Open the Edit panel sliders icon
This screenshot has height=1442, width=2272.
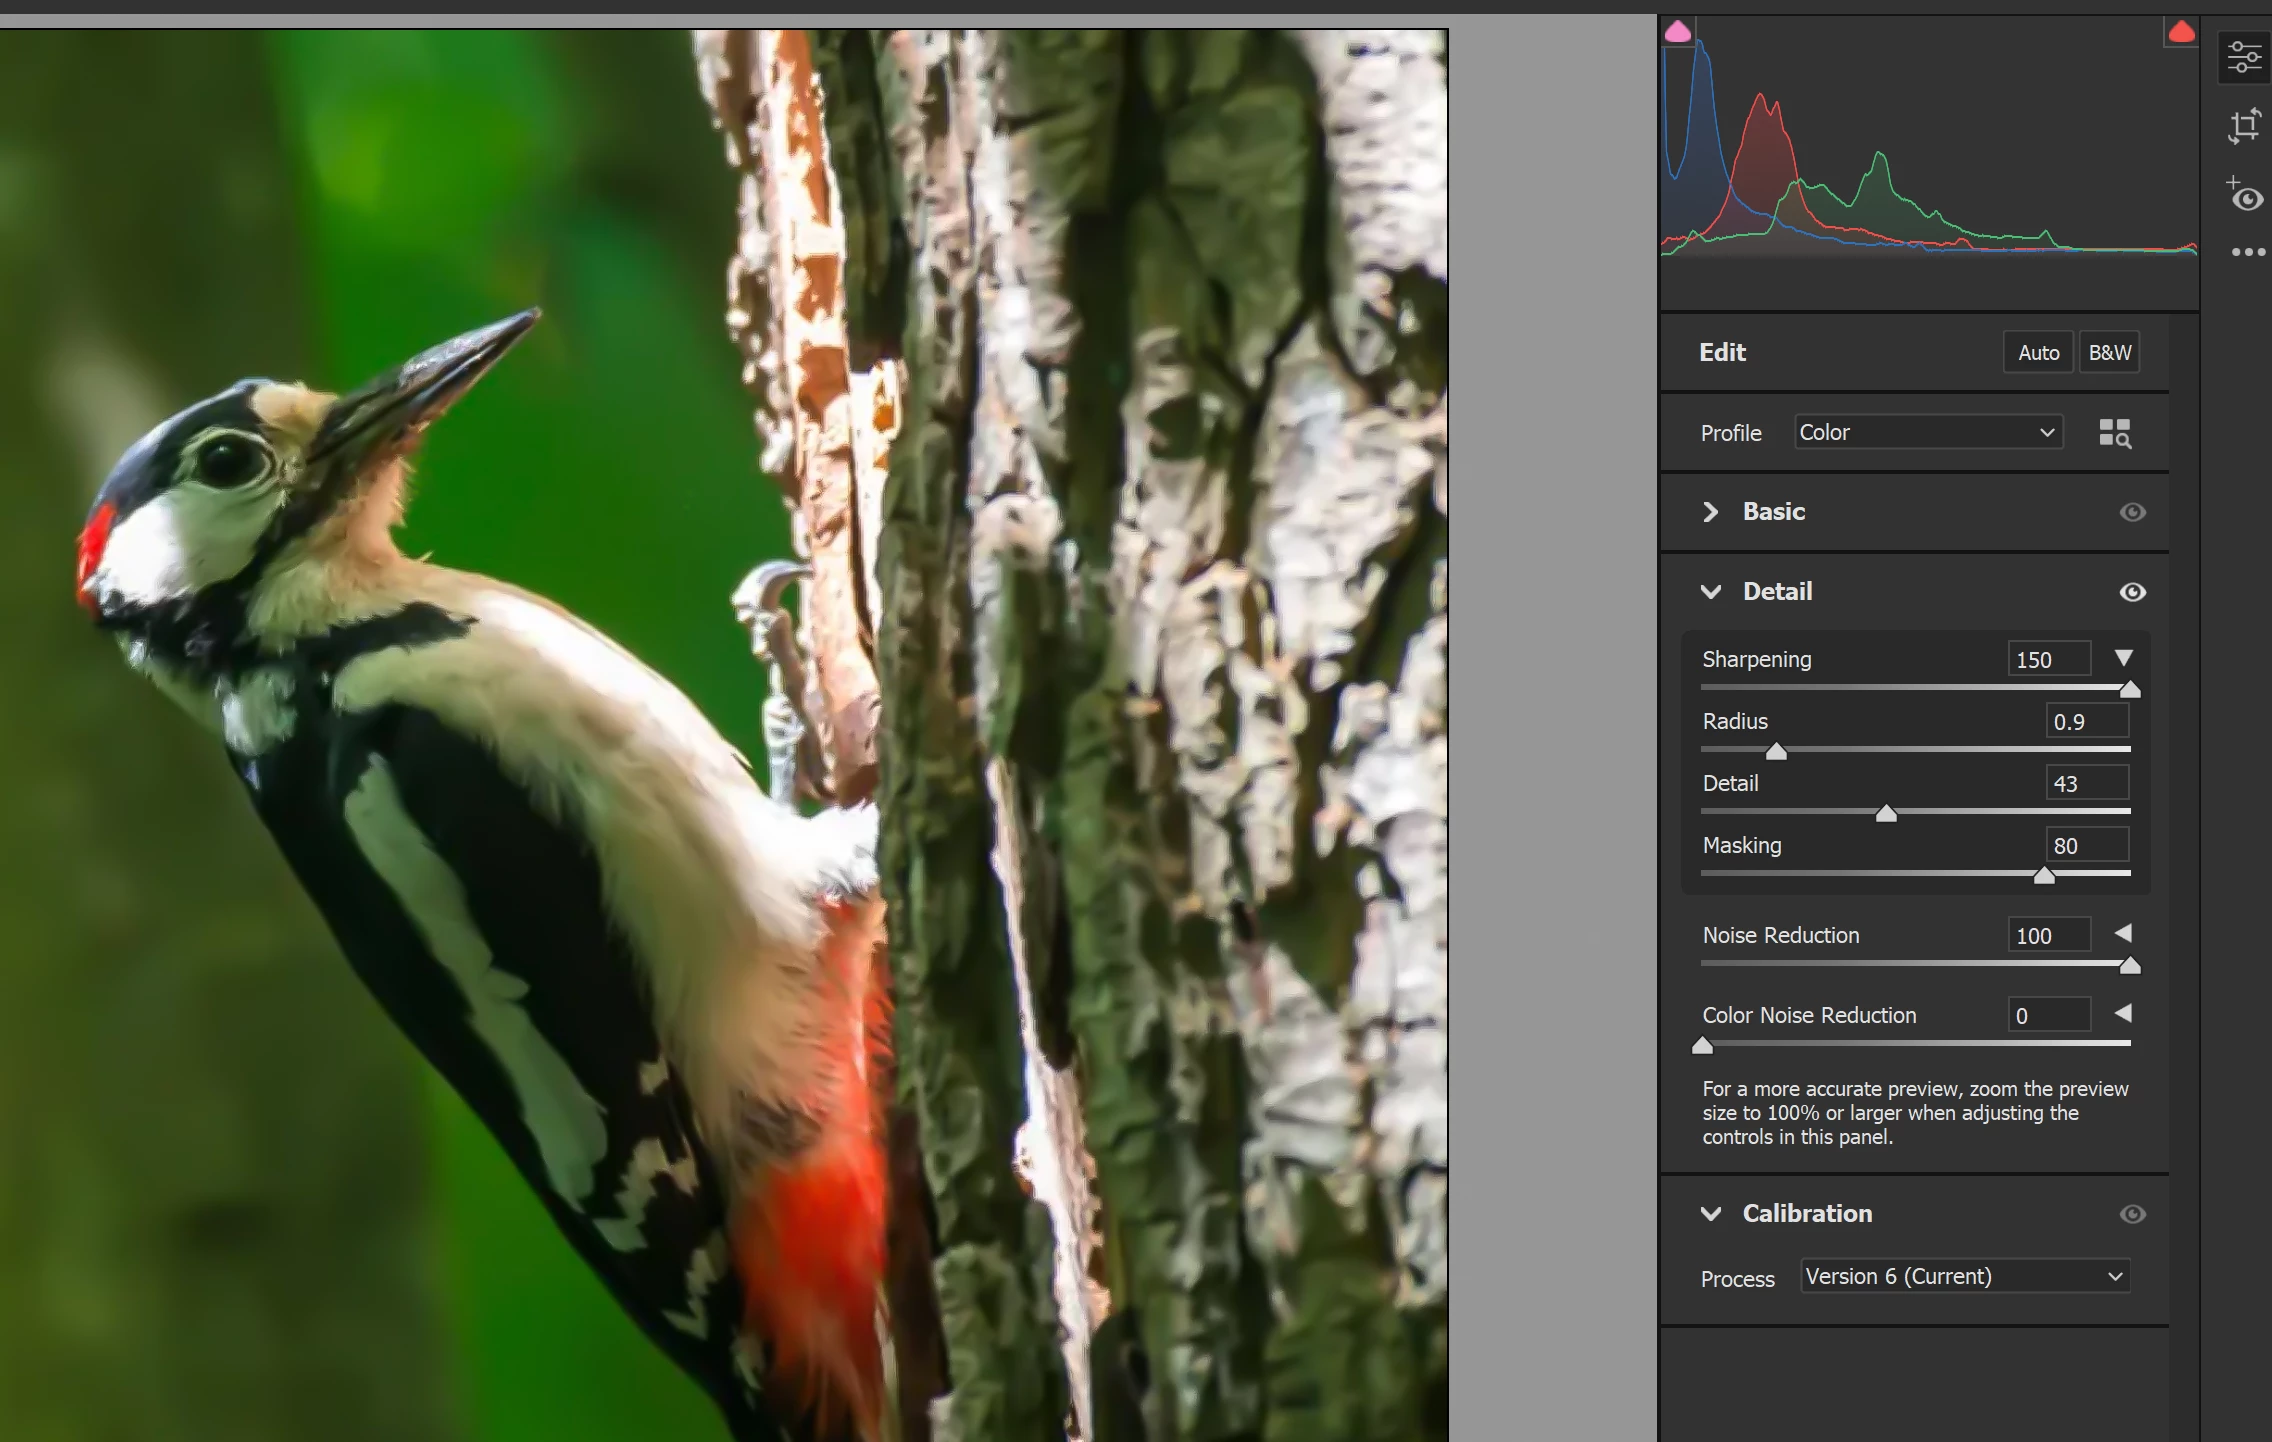tap(2244, 57)
